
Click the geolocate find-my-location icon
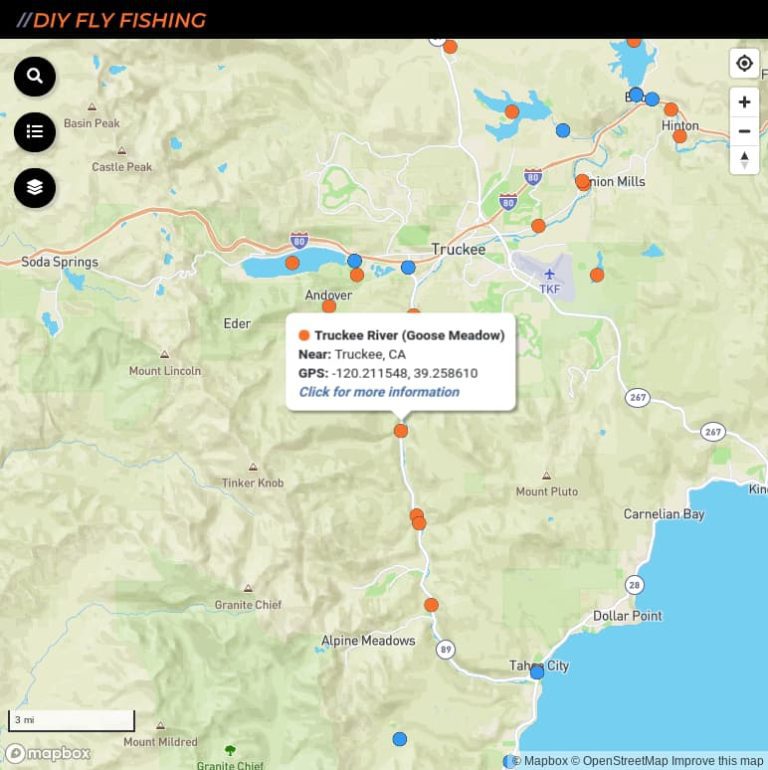[744, 64]
